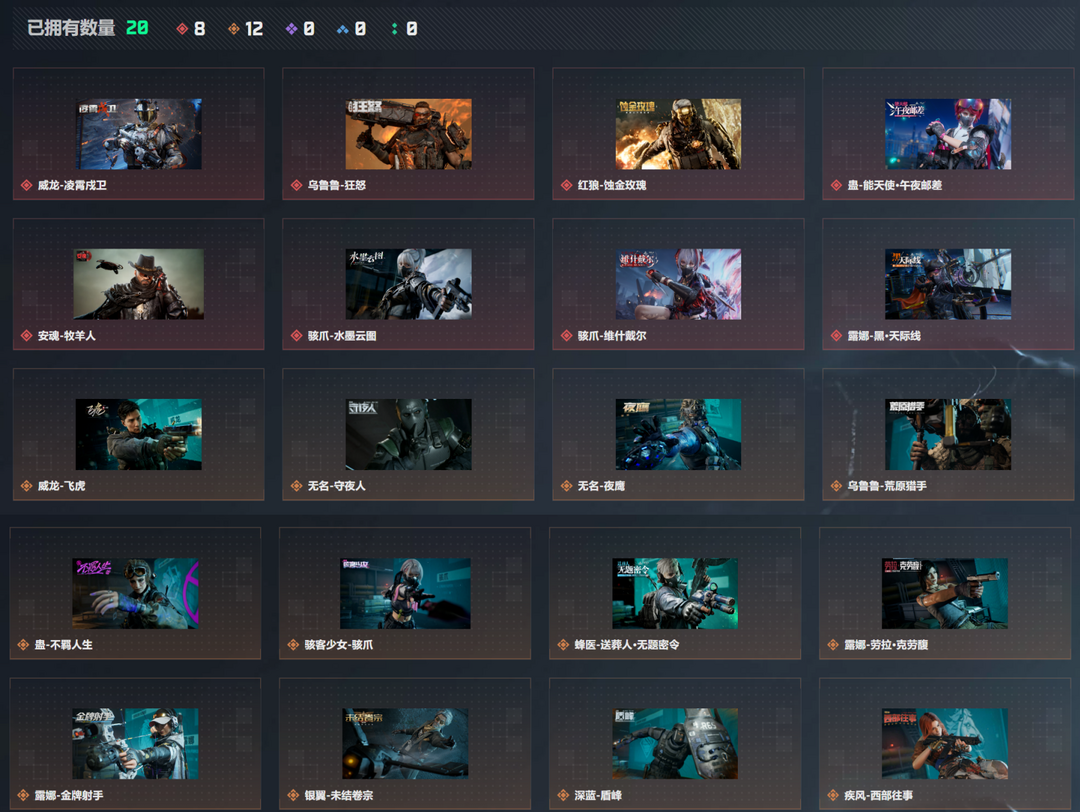View the 骇爪-维什戴尔 skin thumbnail
Image resolution: width=1080 pixels, height=812 pixels.
(678, 284)
